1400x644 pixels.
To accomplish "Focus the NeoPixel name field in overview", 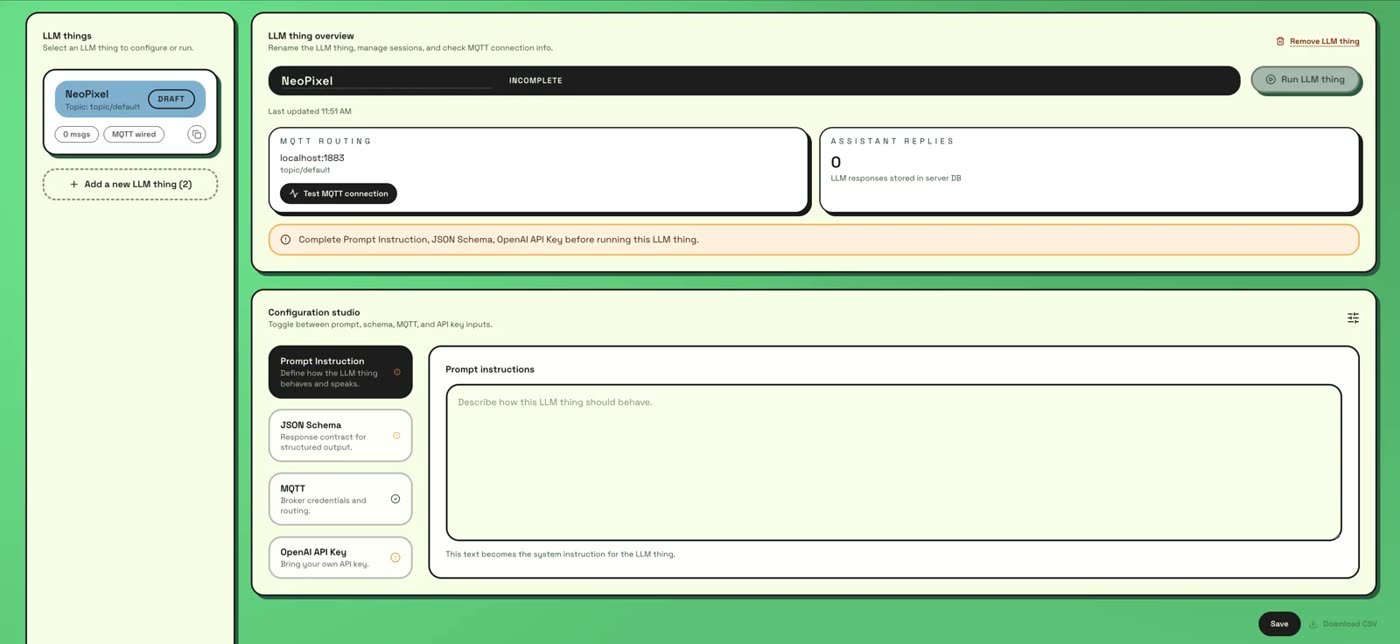I will tap(385, 81).
